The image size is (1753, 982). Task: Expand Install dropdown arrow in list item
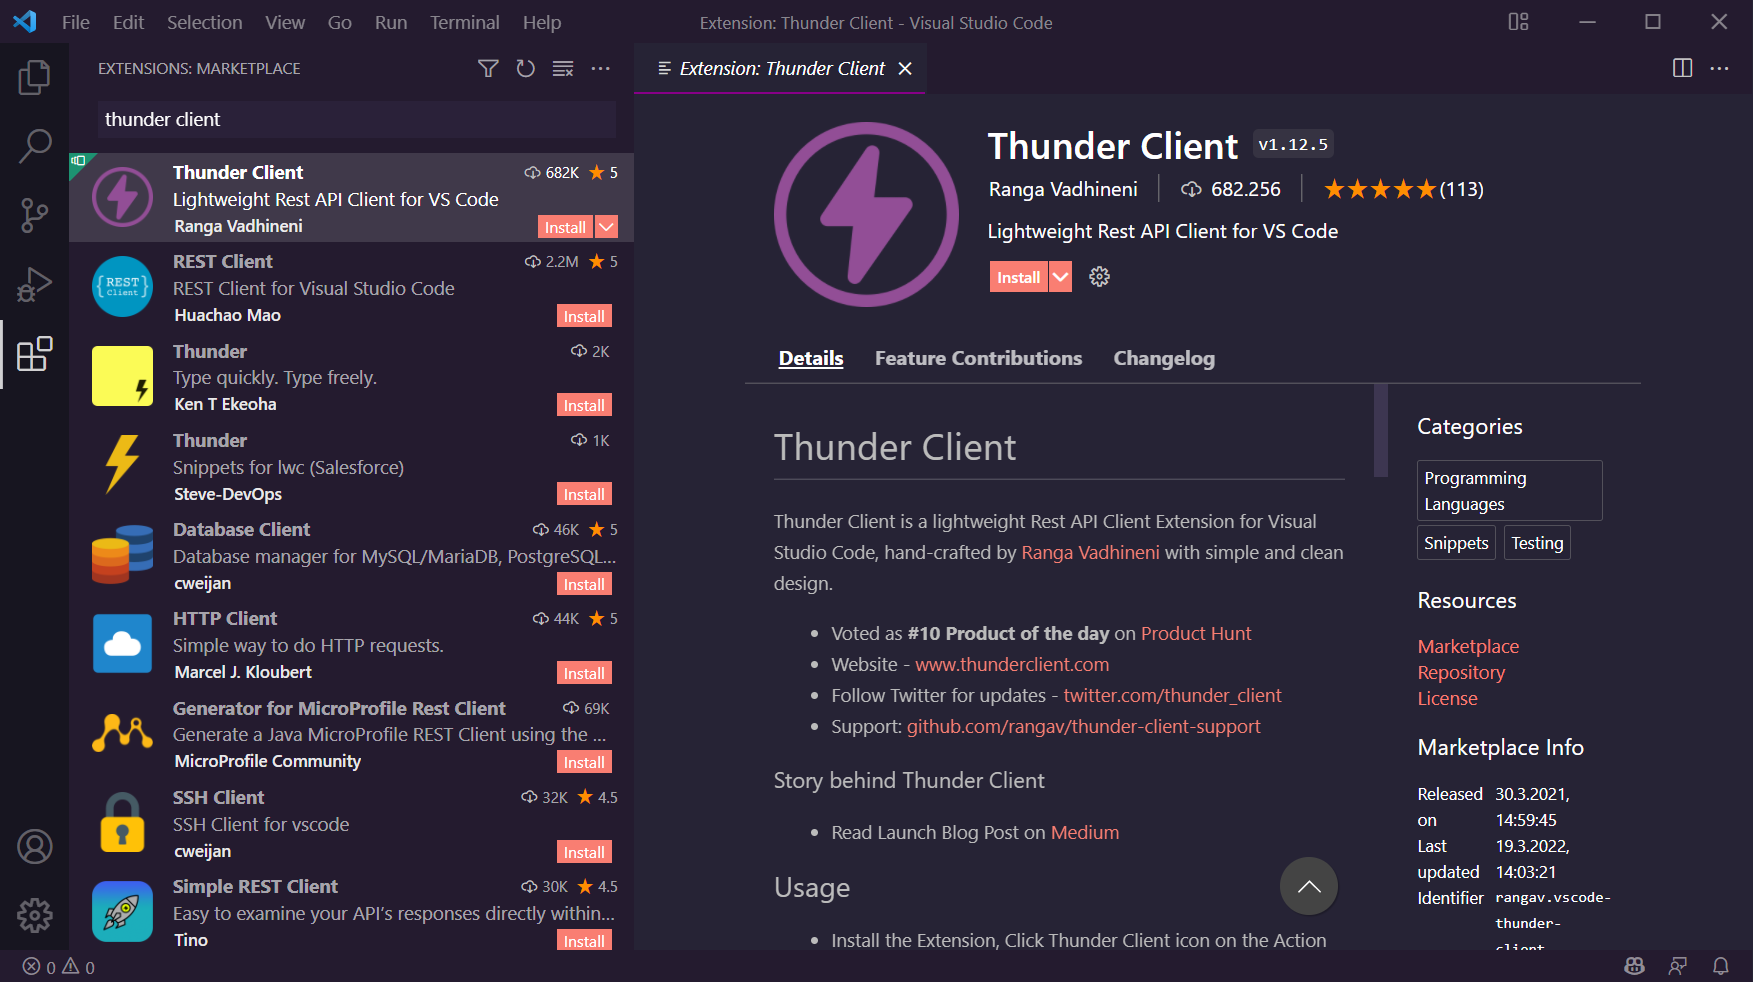[607, 227]
